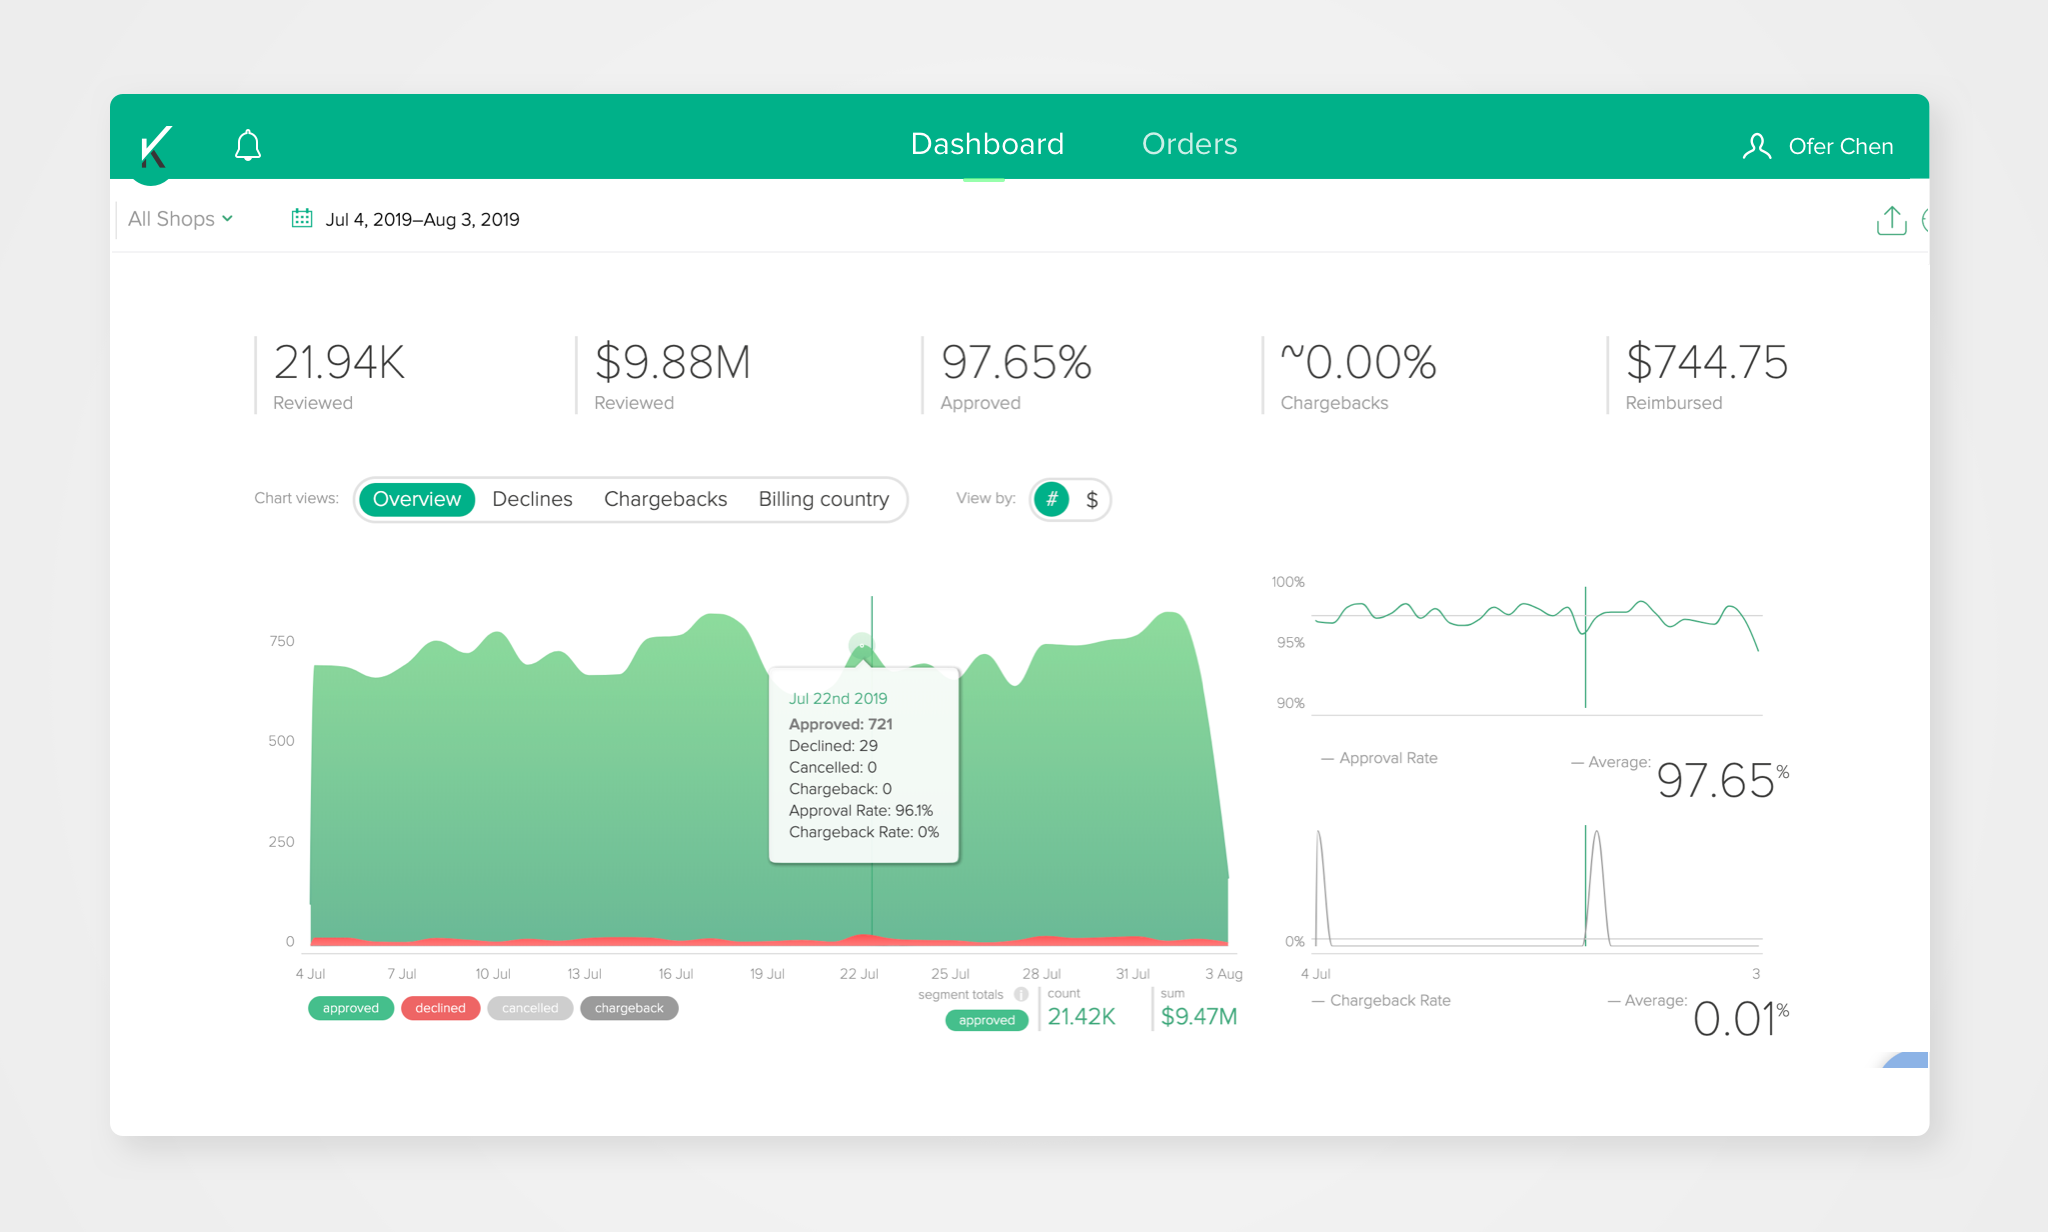The width and height of the screenshot is (2048, 1232).
Task: Click the export upload icon
Action: 1891,220
